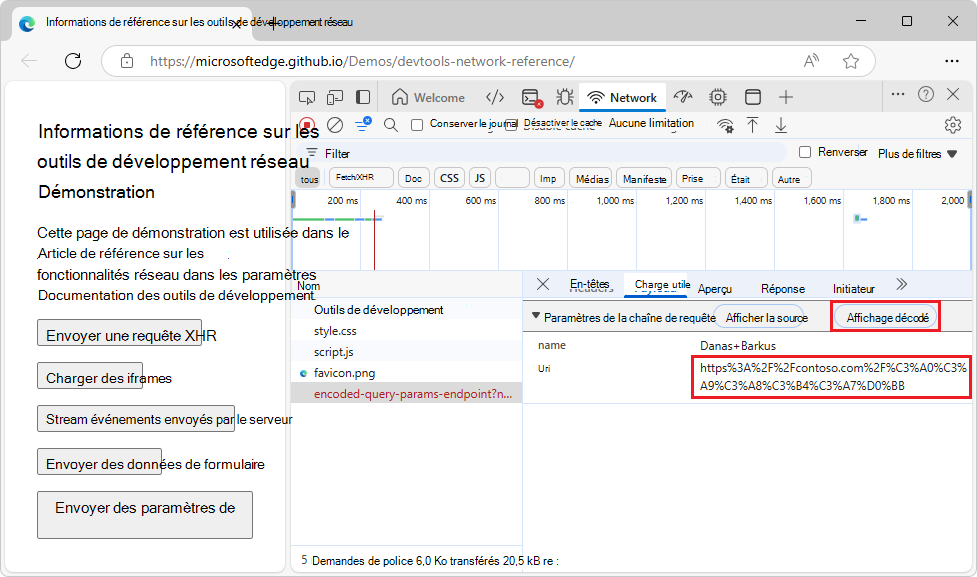Open Customize DevTools ellipsis menu
The height and width of the screenshot is (577, 977).
click(898, 94)
